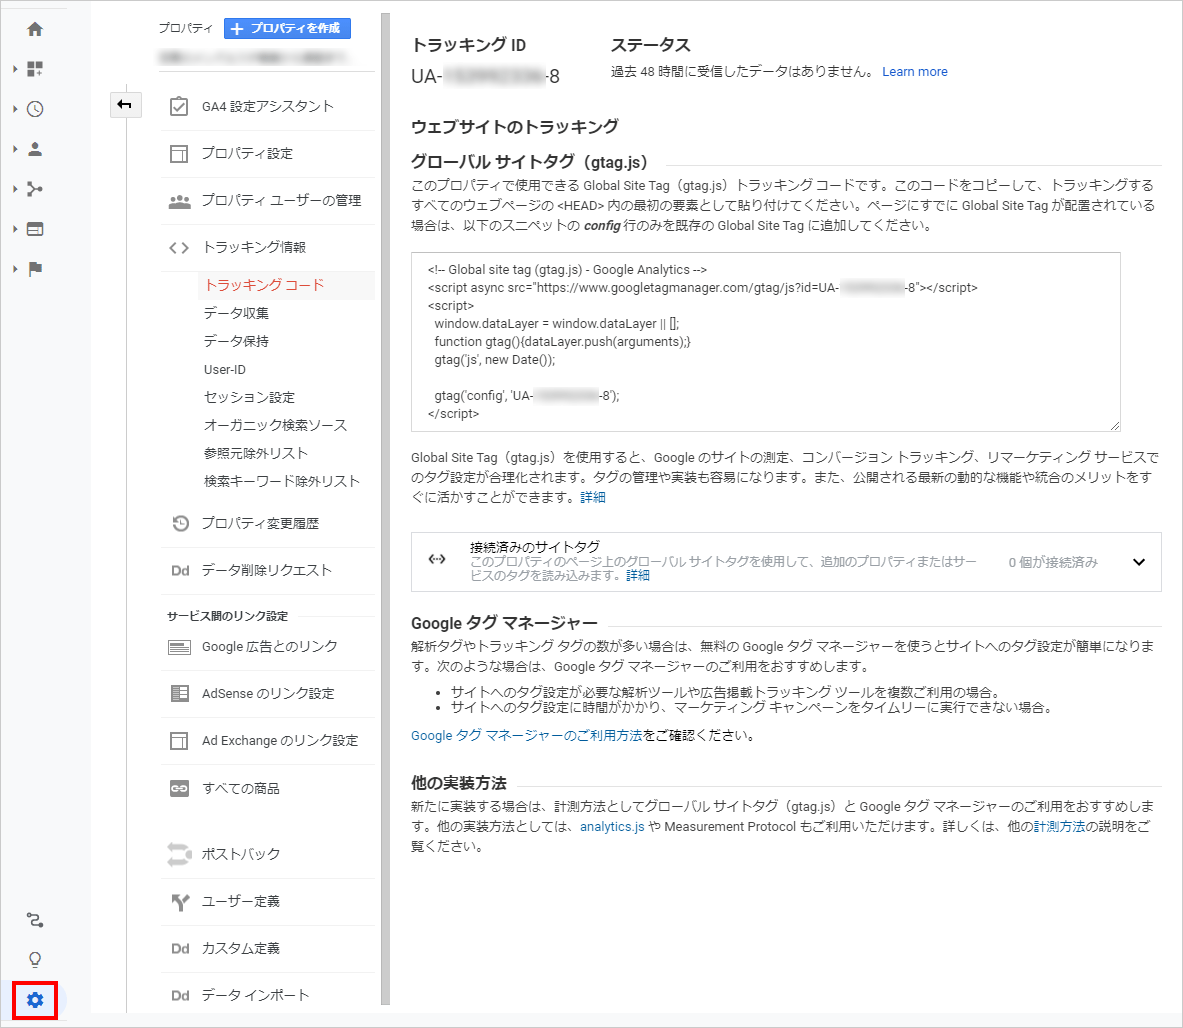
Task: Open the Acquisition branching icon
Action: point(35,189)
